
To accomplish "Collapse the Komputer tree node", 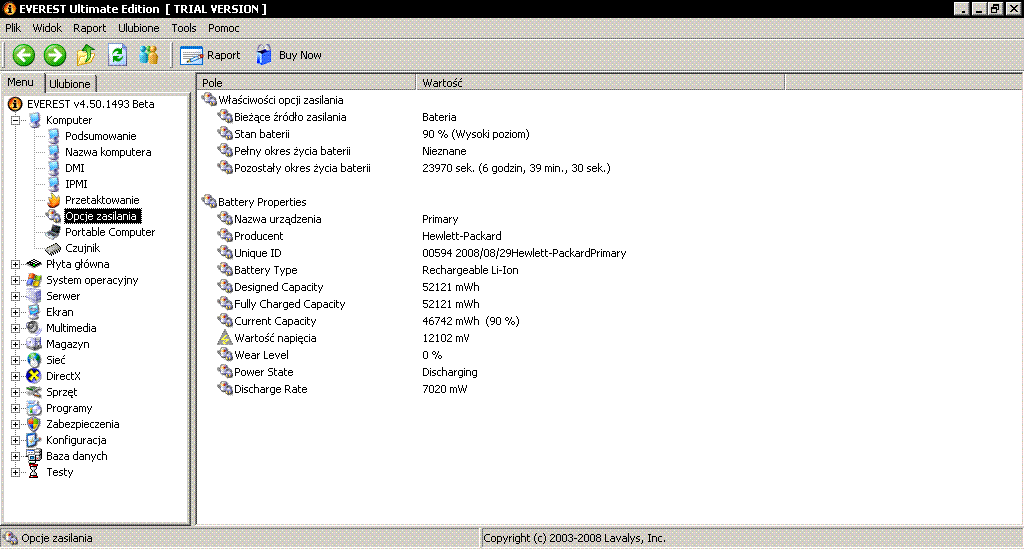I will pos(15,120).
